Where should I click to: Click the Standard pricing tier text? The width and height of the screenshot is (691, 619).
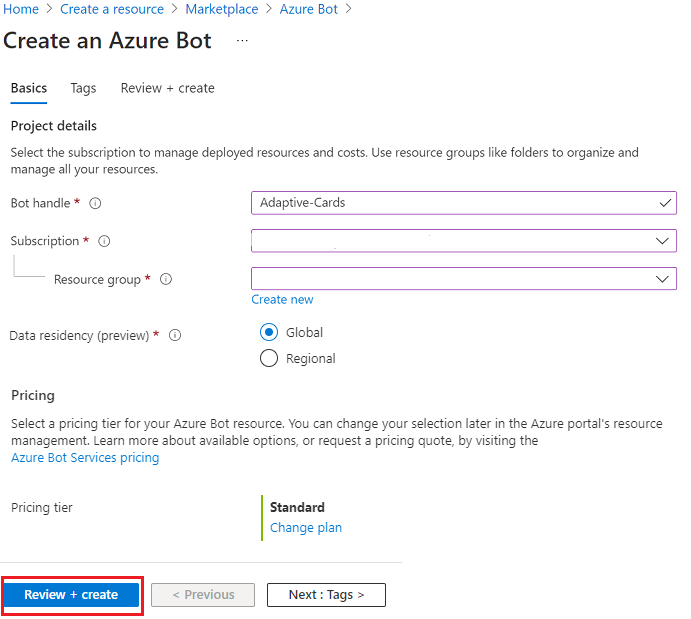click(297, 507)
